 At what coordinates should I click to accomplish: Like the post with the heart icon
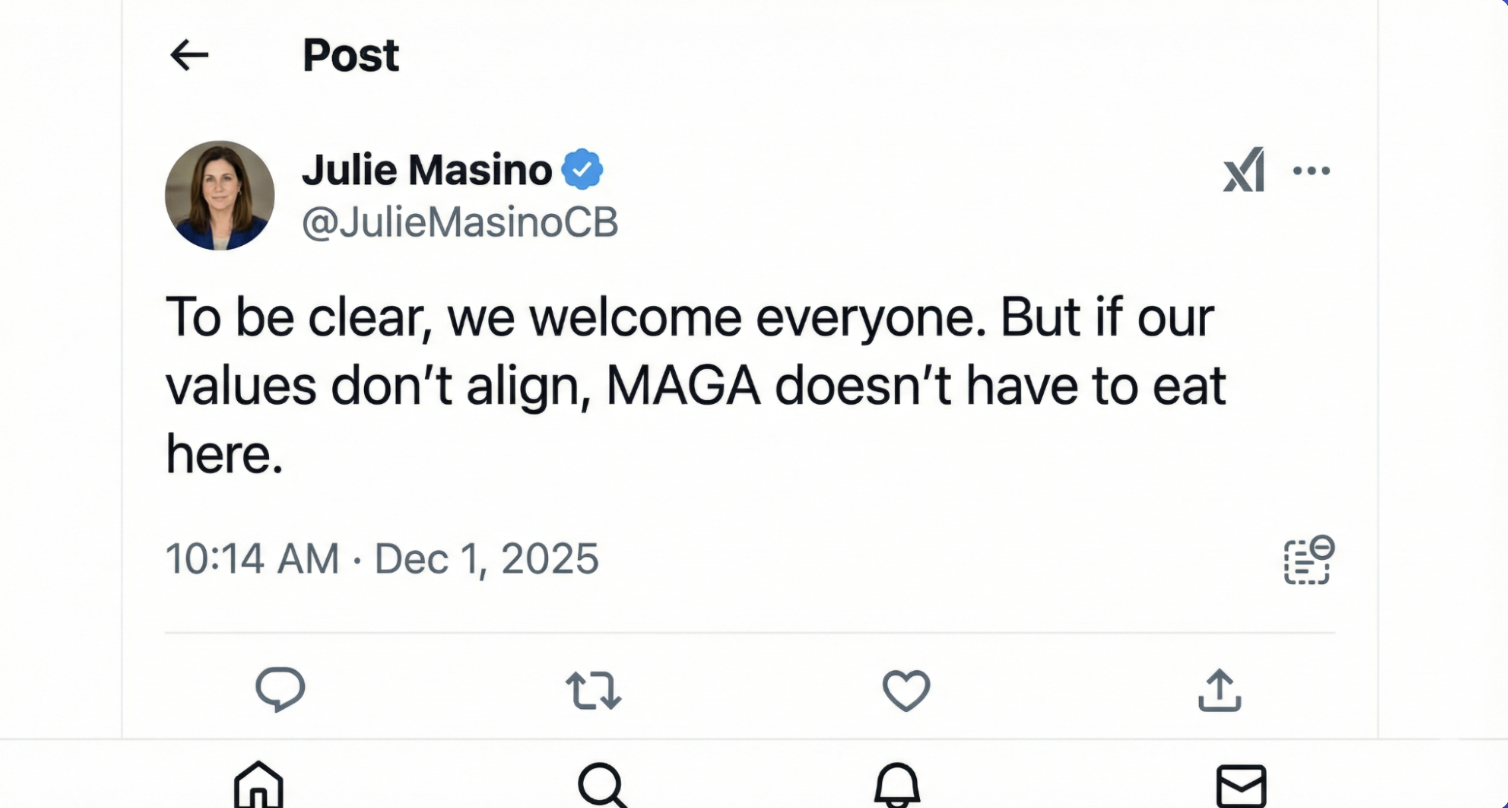click(x=906, y=690)
